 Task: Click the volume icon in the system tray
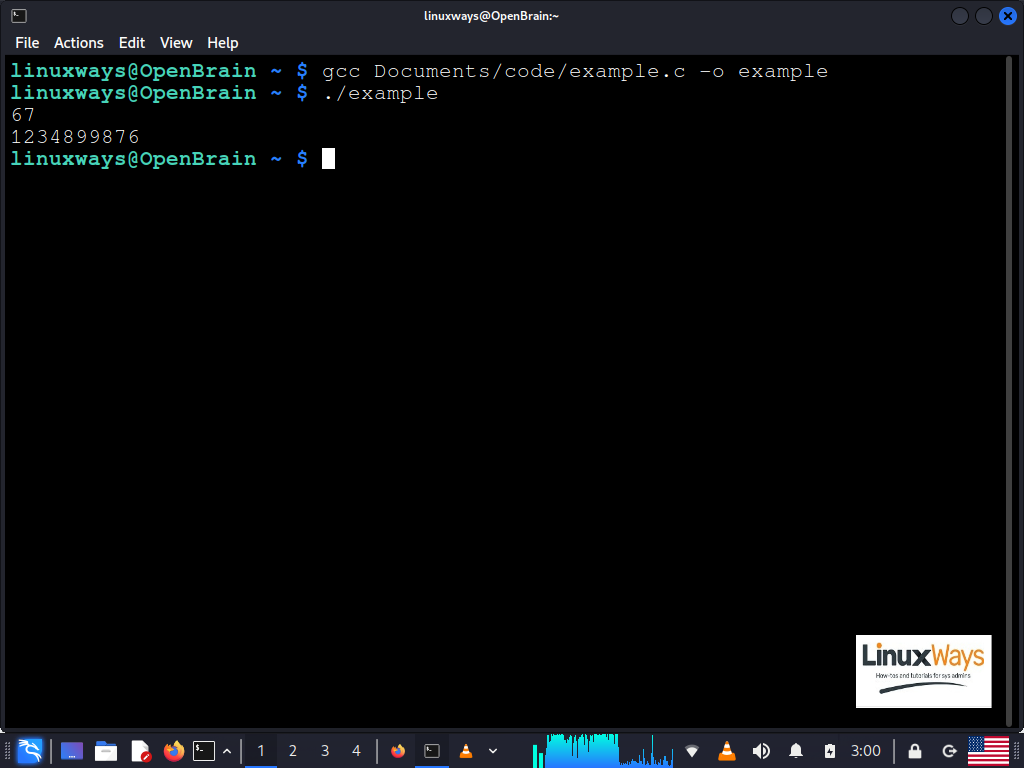click(x=760, y=750)
